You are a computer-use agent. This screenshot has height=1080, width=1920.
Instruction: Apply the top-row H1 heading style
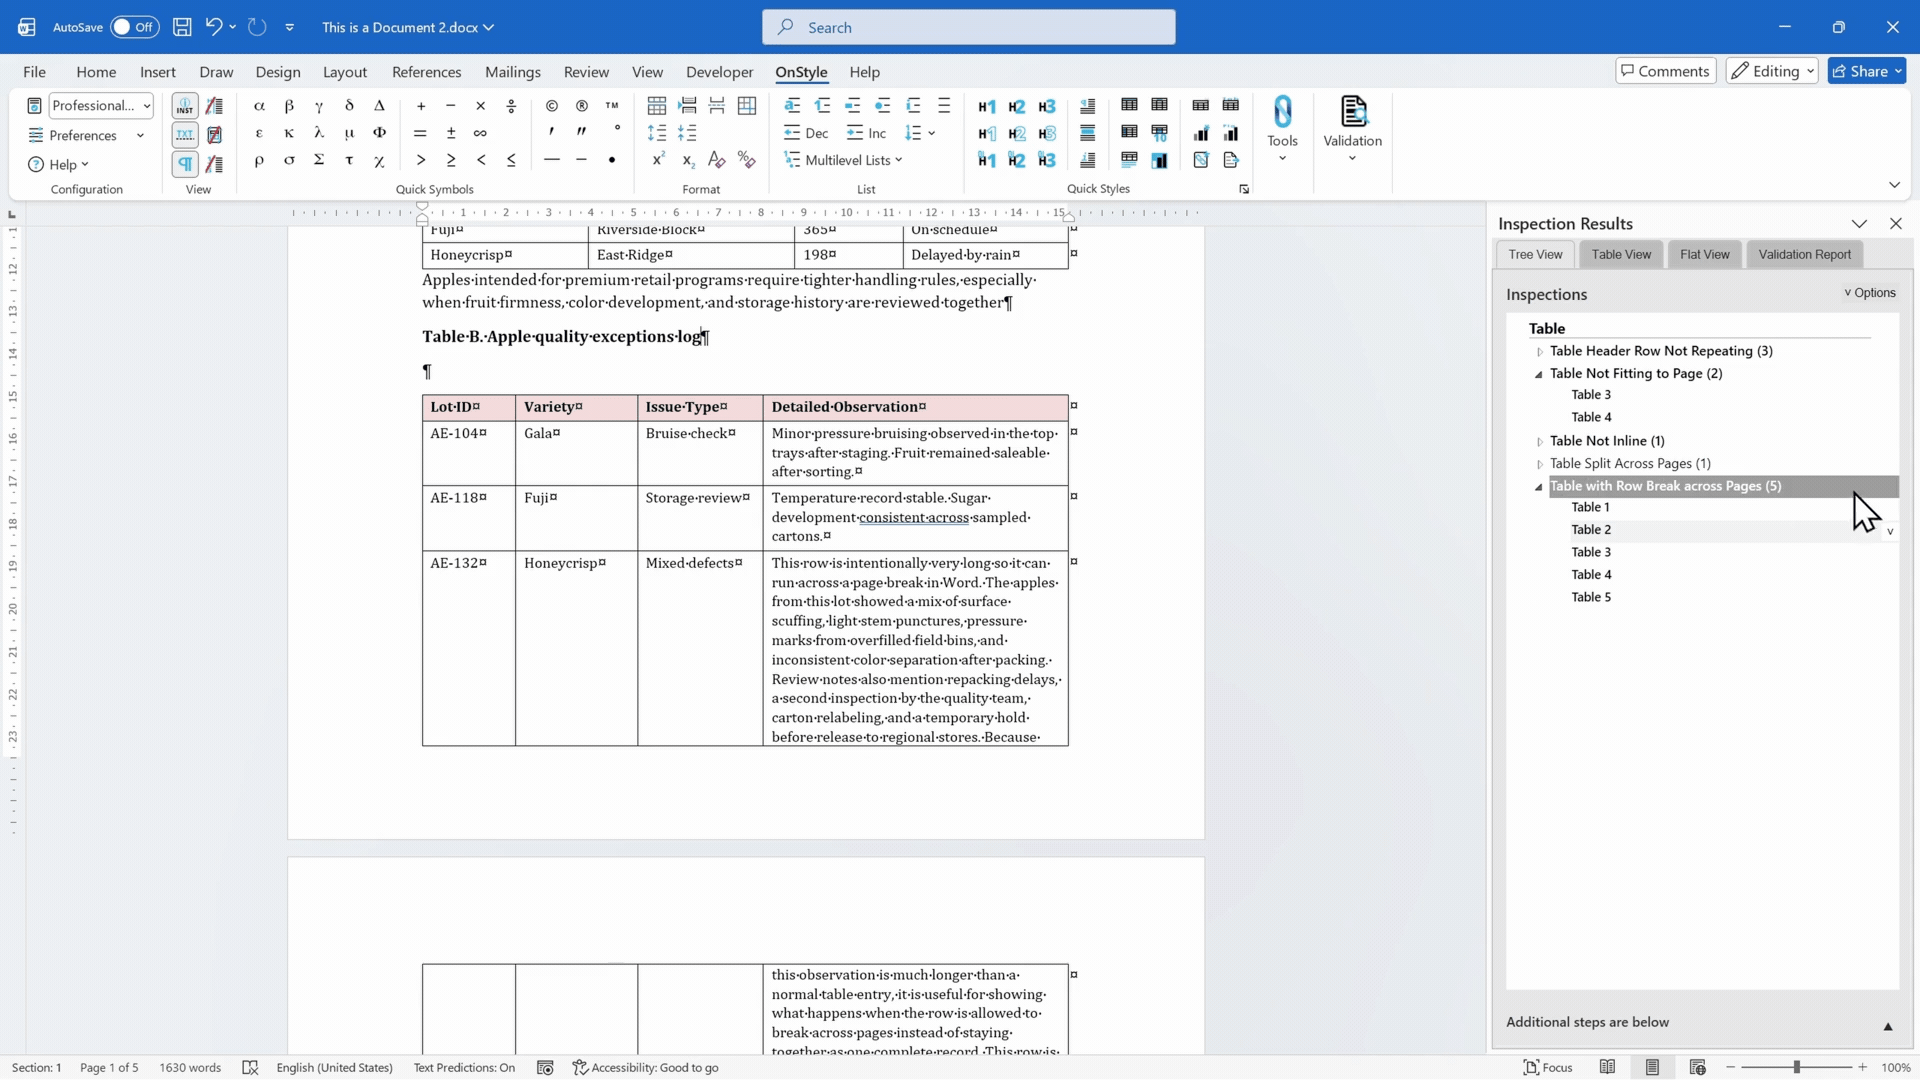987,106
